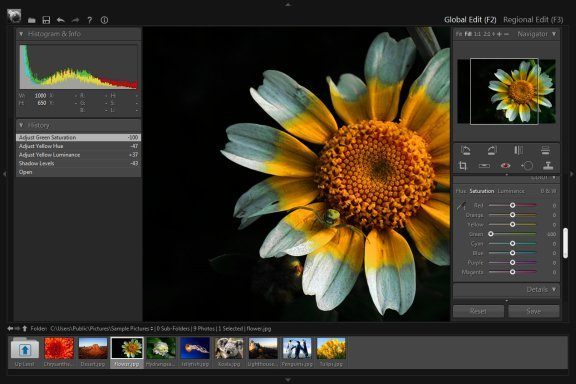This screenshot has width=576, height=384.
Task: Select the Red Eye removal tool
Action: [x=506, y=166]
